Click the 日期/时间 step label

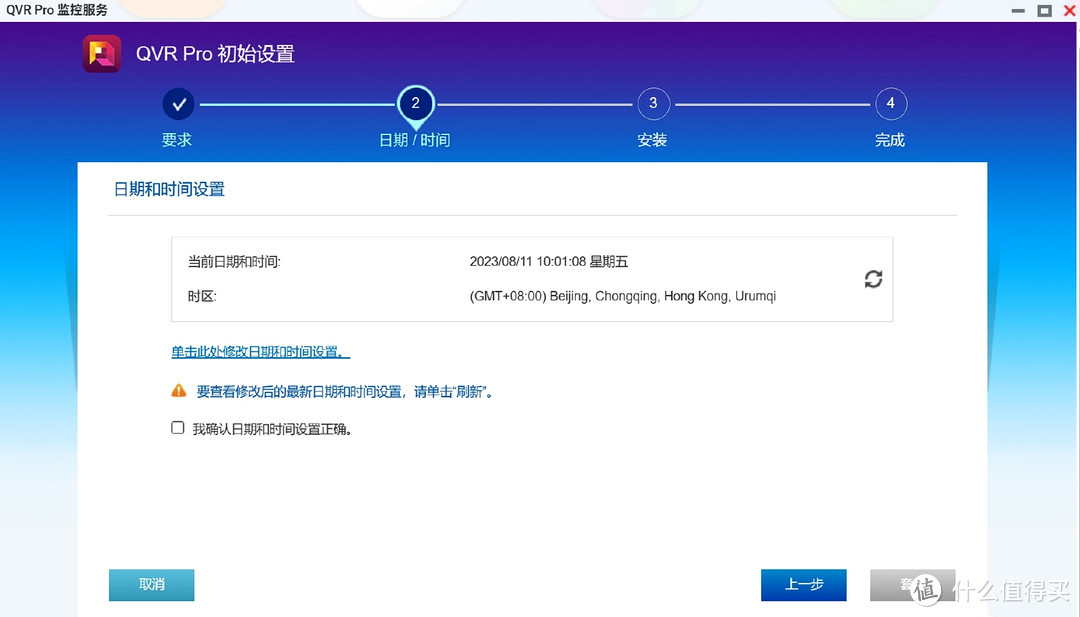pos(415,140)
